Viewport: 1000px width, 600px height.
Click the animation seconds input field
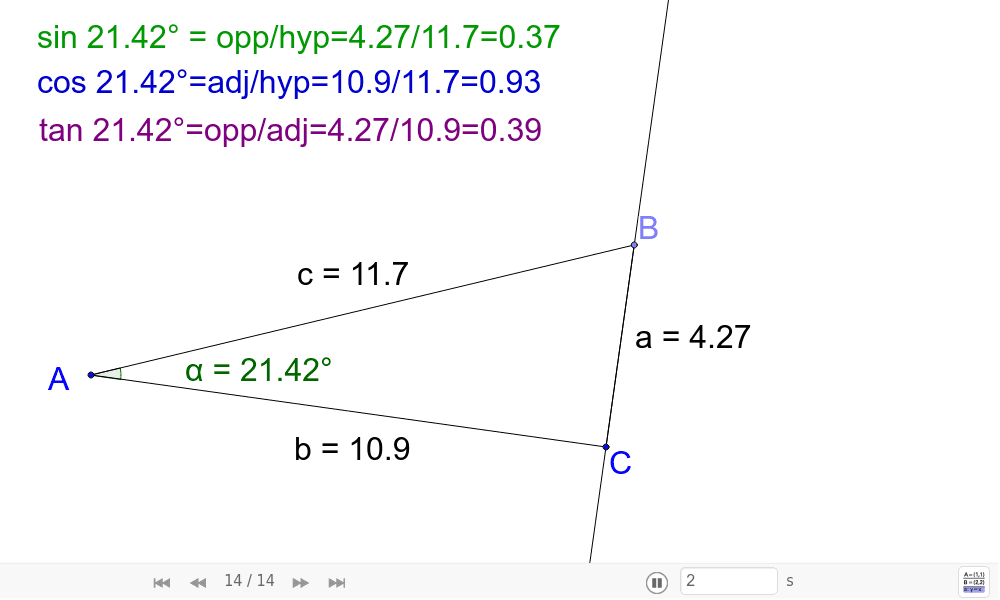(728, 581)
